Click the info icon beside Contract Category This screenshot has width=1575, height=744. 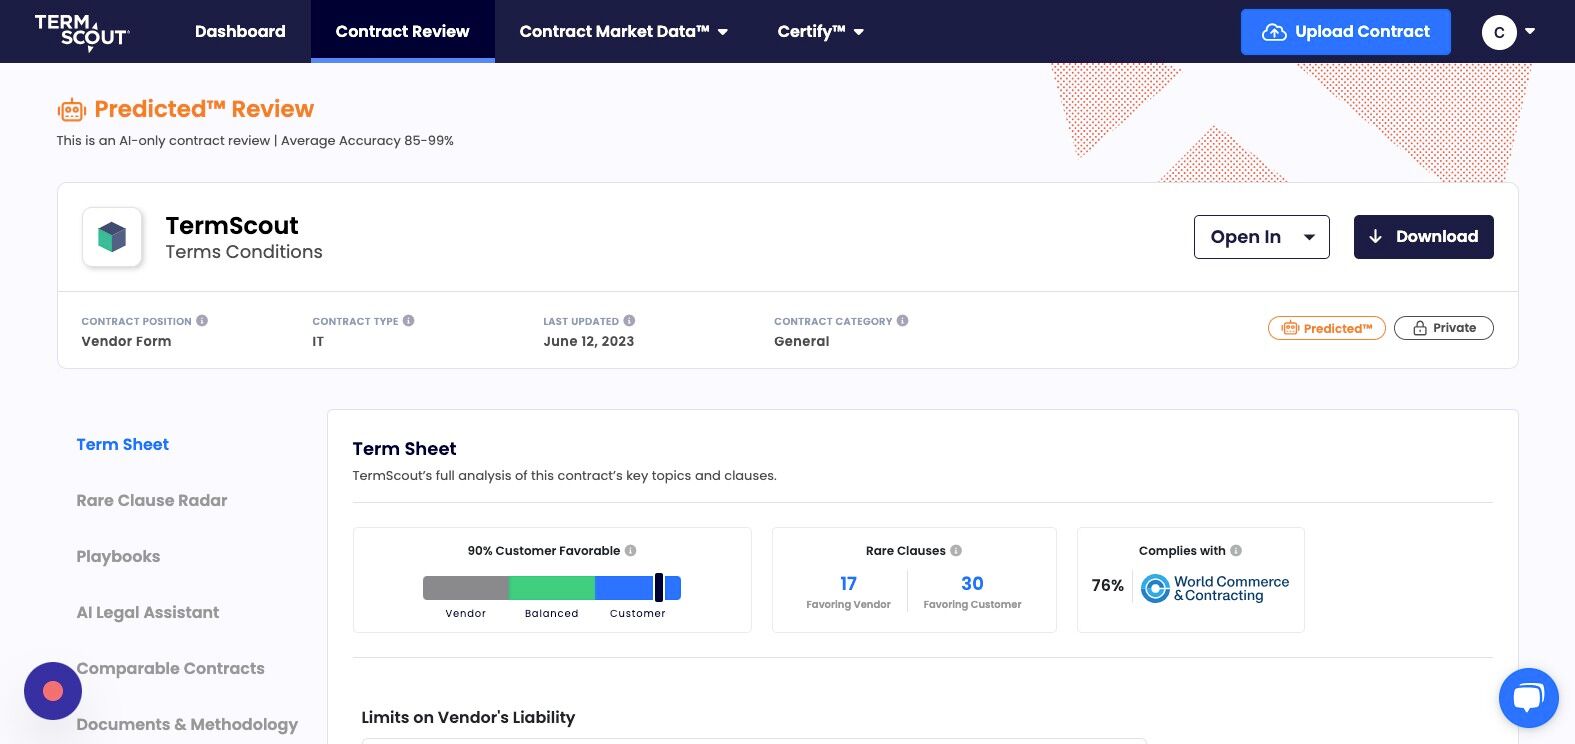tap(902, 321)
